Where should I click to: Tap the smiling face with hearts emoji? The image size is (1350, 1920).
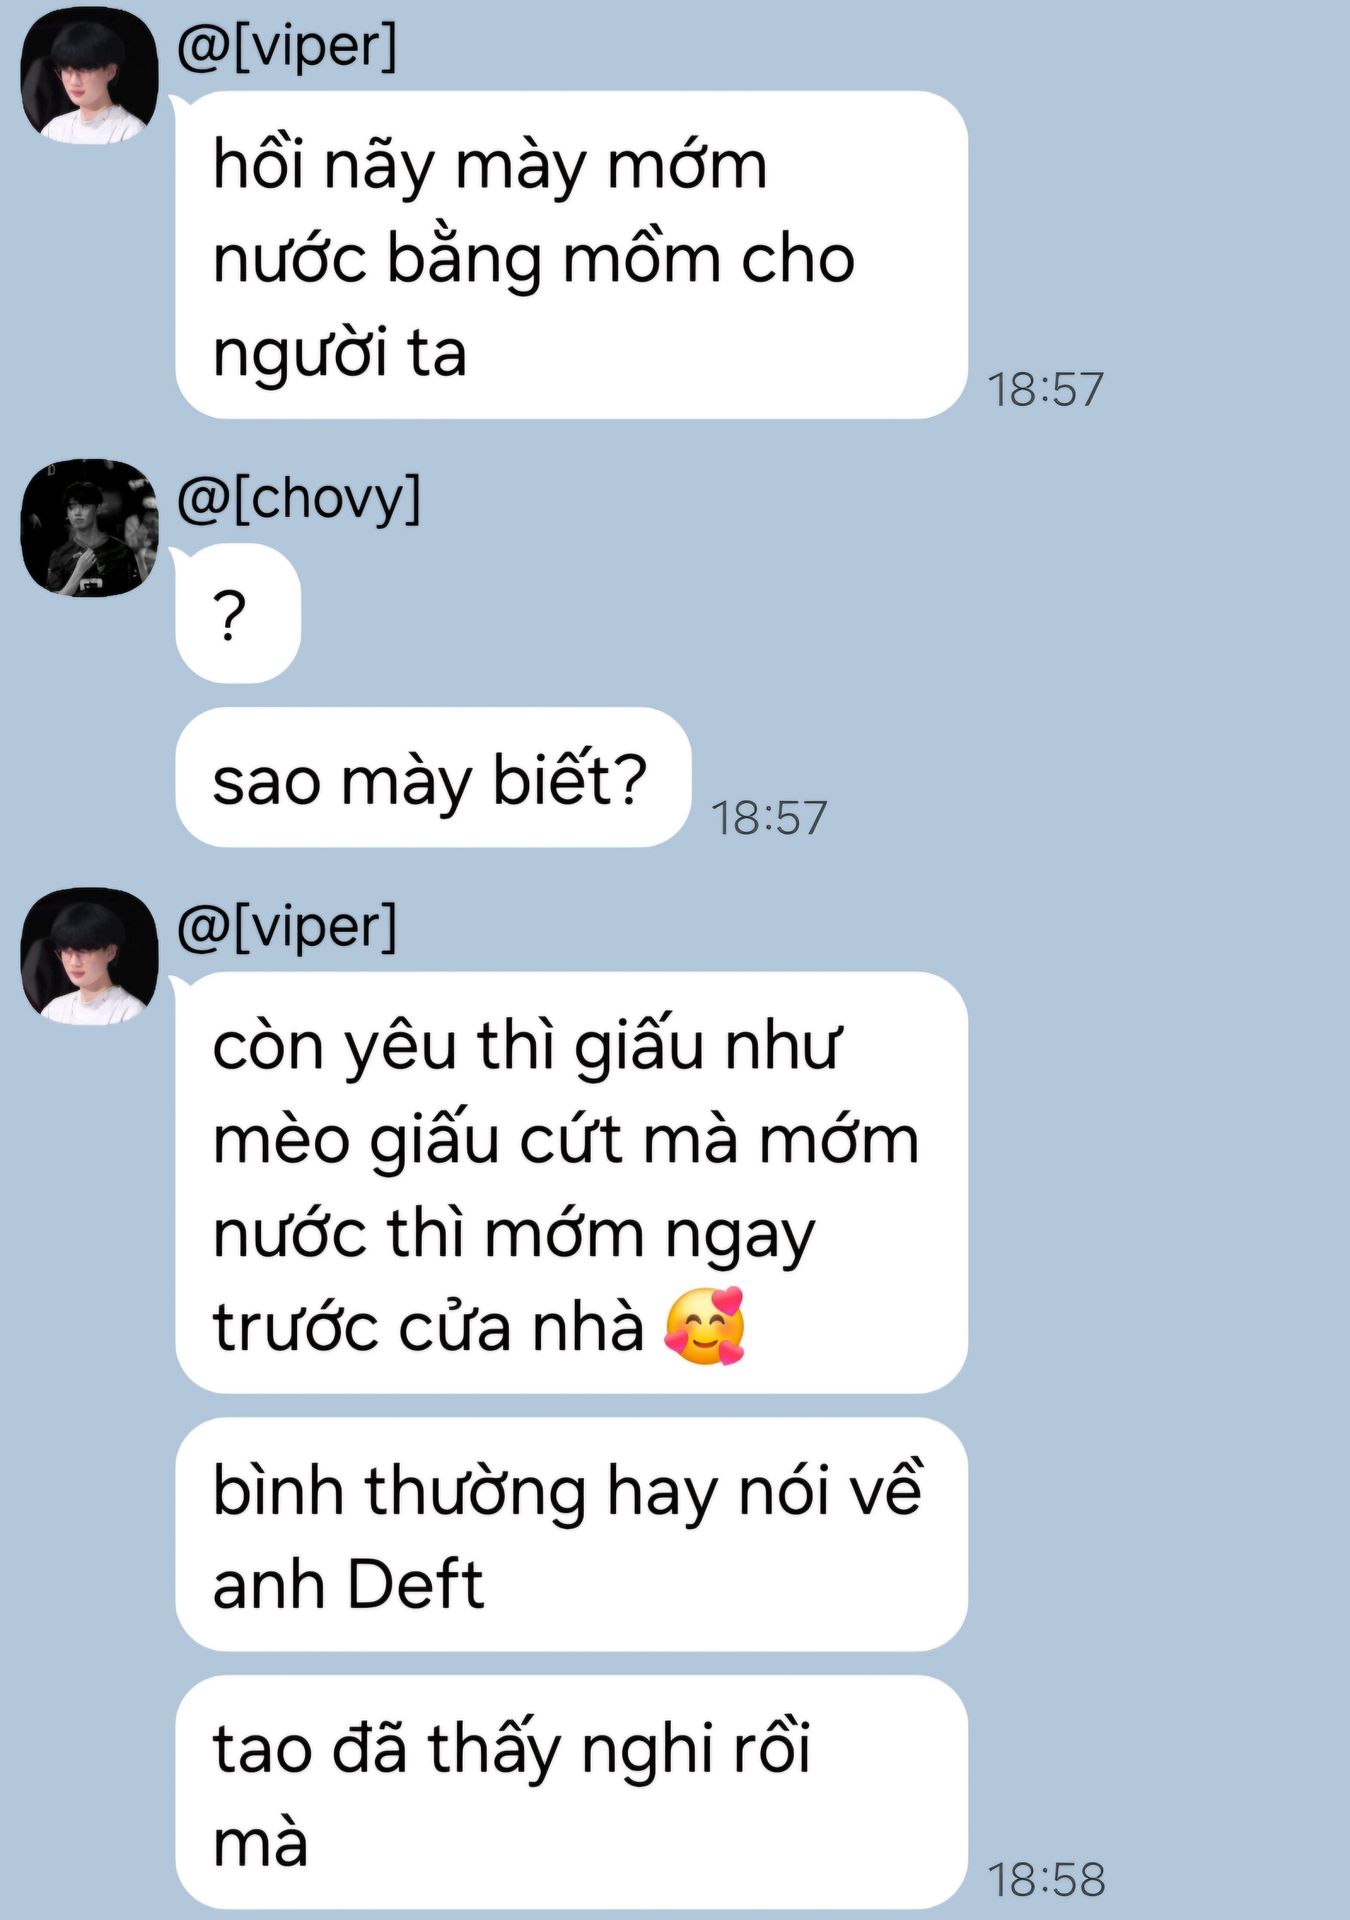(x=705, y=1326)
